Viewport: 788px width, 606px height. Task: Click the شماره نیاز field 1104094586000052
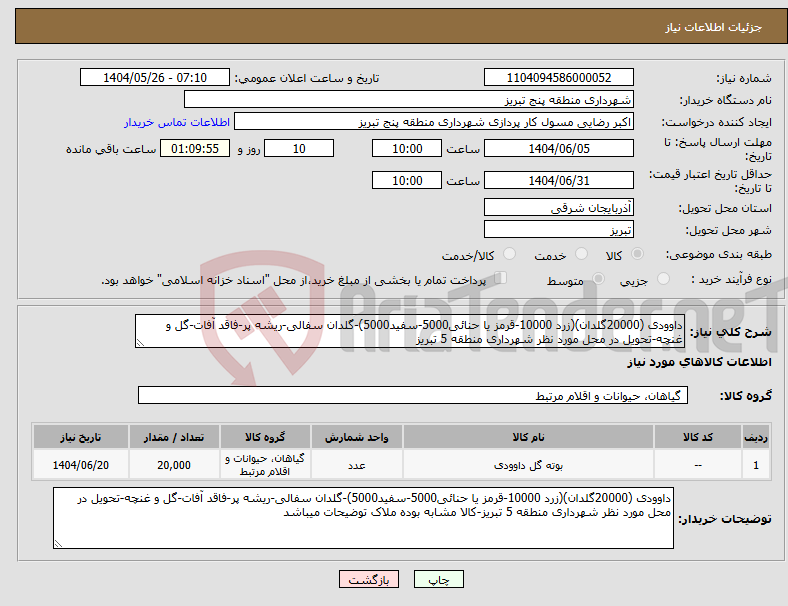[x=559, y=78]
